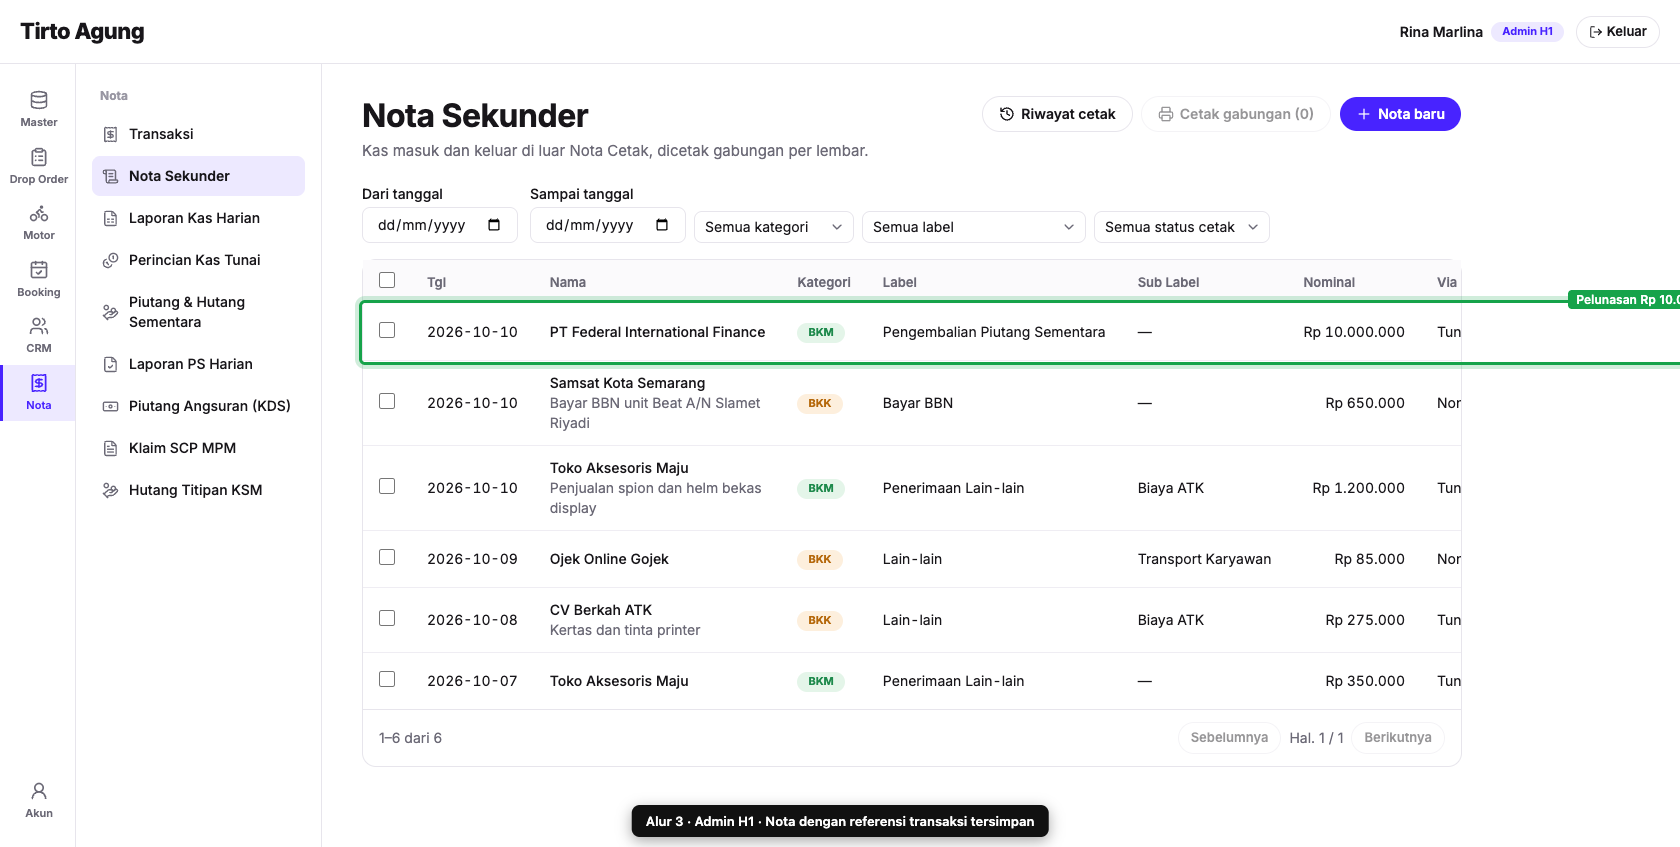Click the Sebelumnya pagination button
Screen dimensions: 1680x847
[x=1229, y=738]
